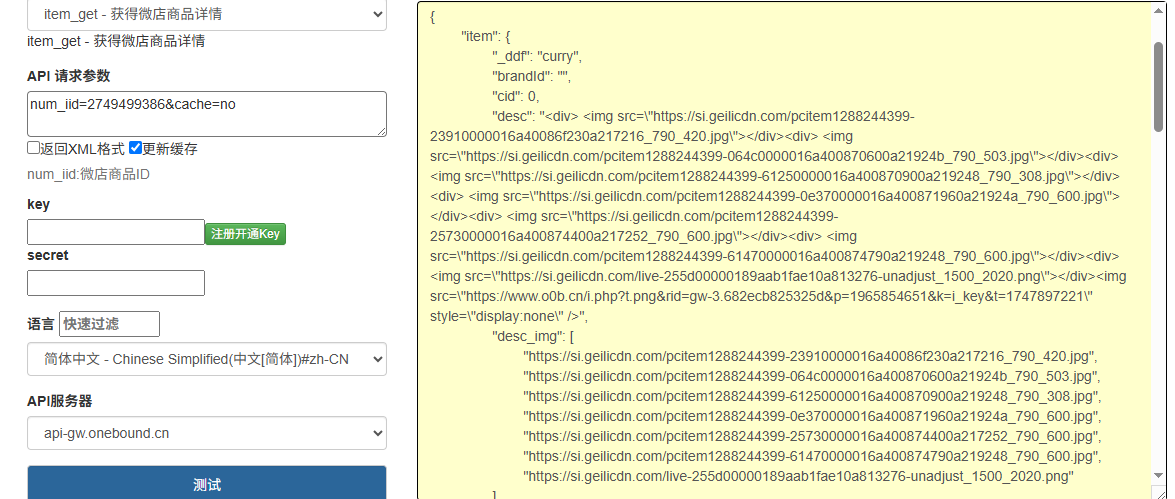This screenshot has width=1175, height=499.
Task: Click the 注册开通Key button
Action: pyautogui.click(x=245, y=234)
